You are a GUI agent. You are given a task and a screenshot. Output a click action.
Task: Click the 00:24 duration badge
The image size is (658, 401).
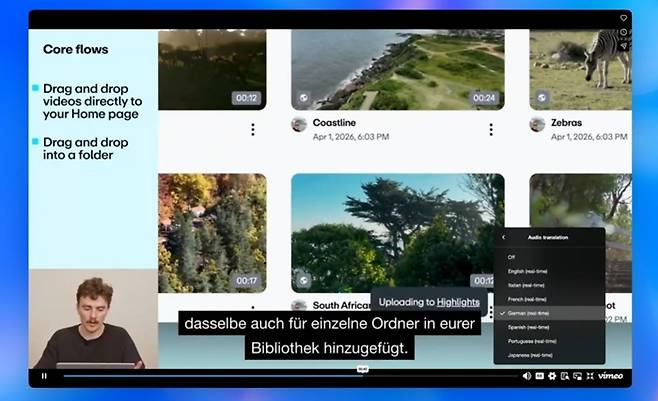pos(484,98)
